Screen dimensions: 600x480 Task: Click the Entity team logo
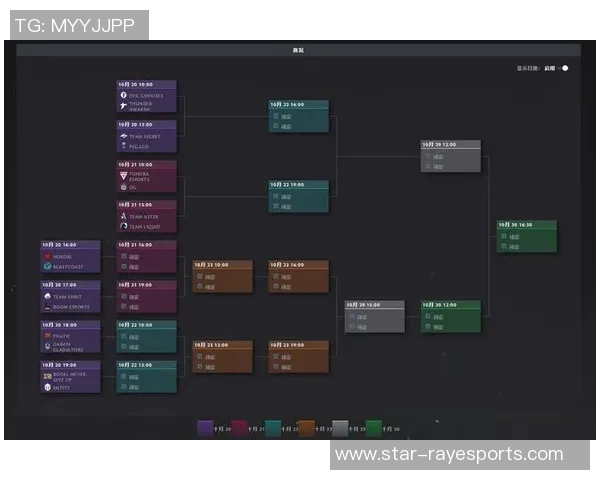47,387
